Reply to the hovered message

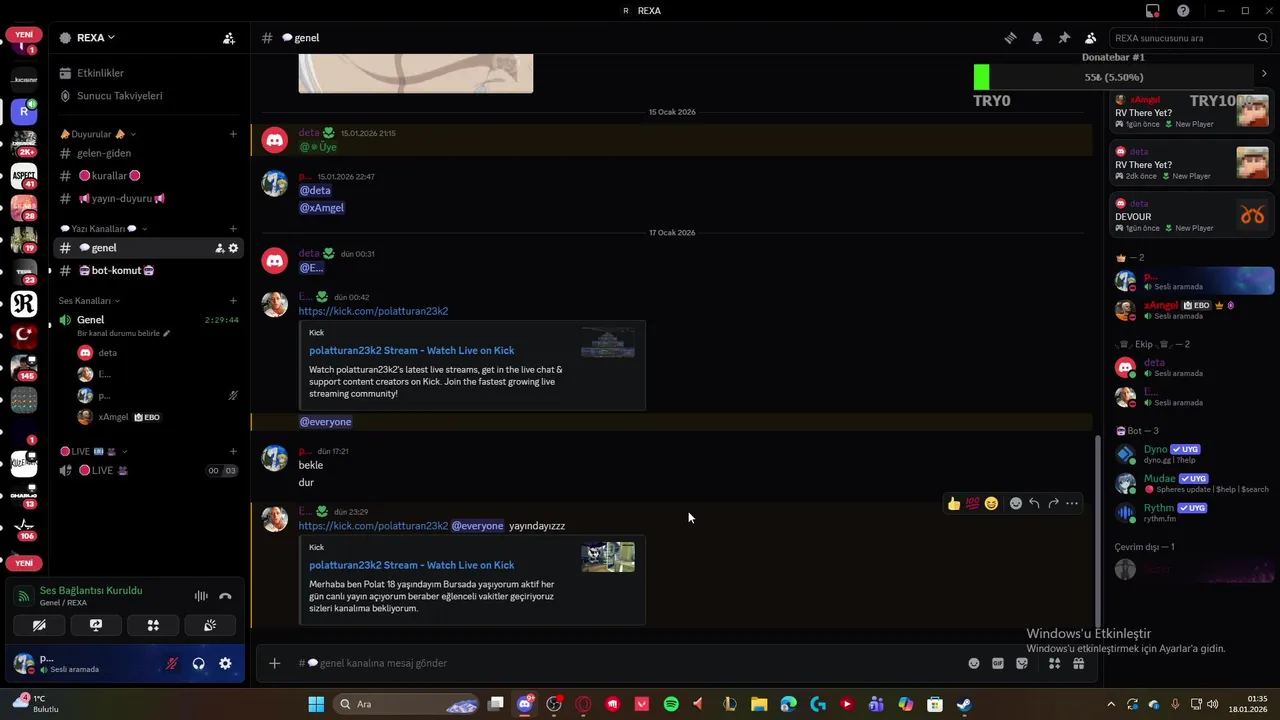pos(1034,503)
